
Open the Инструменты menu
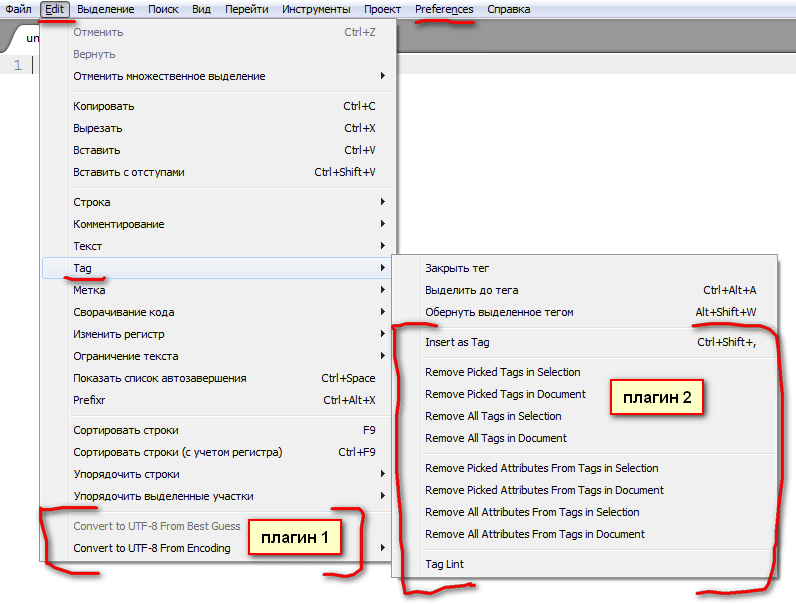316,9
